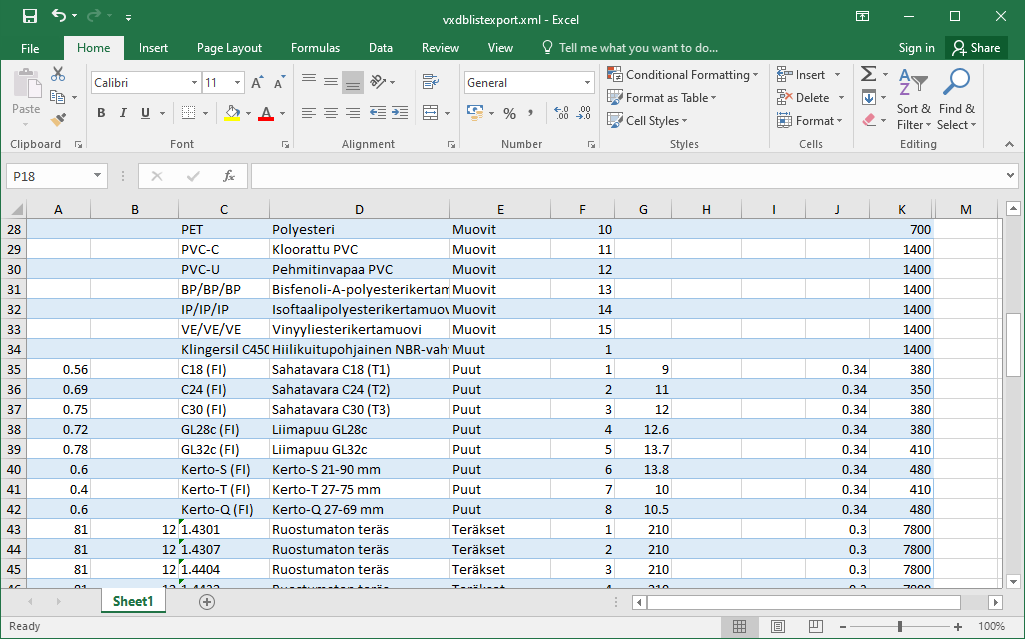The image size is (1025, 639).
Task: Click the Share button
Action: point(975,48)
